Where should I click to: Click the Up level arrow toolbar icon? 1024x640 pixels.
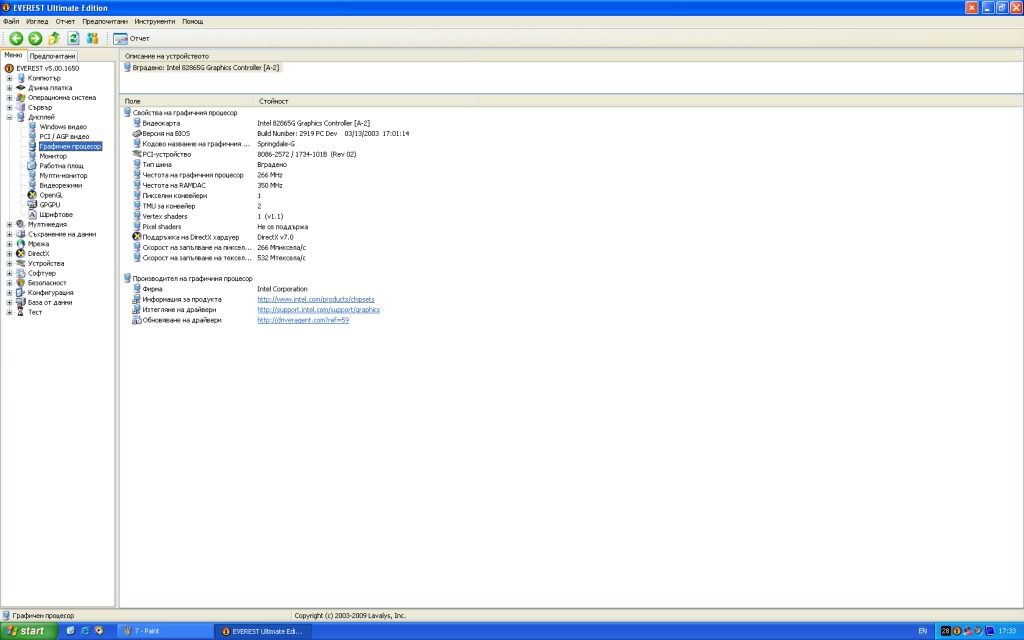click(x=54, y=39)
